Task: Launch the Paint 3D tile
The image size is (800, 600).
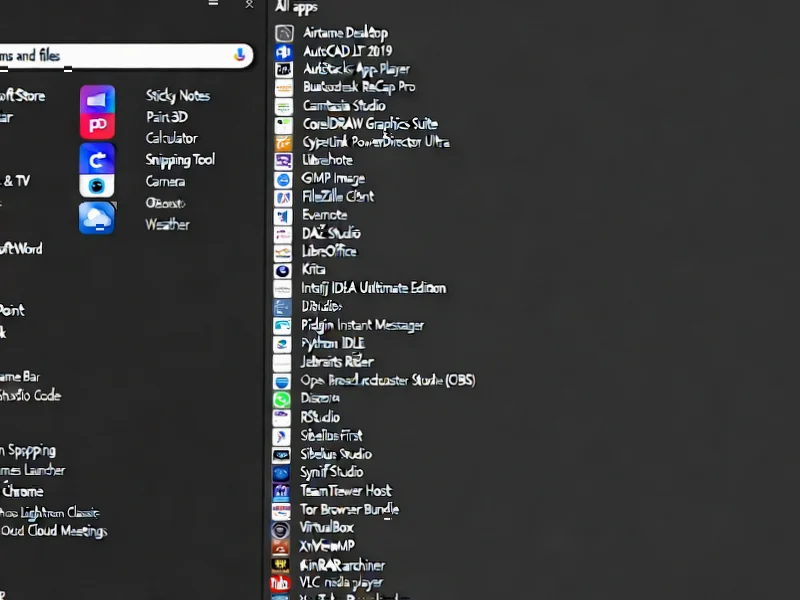Action: point(168,116)
